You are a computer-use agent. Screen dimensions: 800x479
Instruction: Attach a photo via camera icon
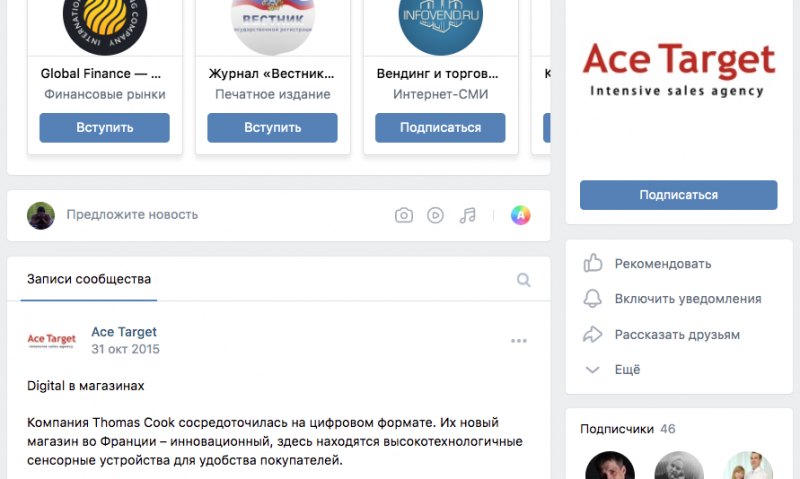404,215
